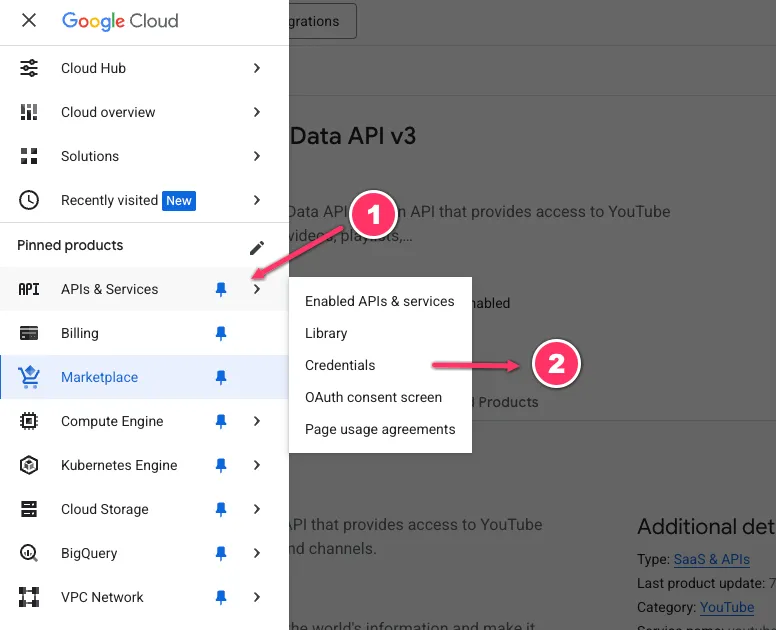Screen dimensions: 776x630
Task: Expand the VPC Network submenu chevron
Action: [256, 597]
